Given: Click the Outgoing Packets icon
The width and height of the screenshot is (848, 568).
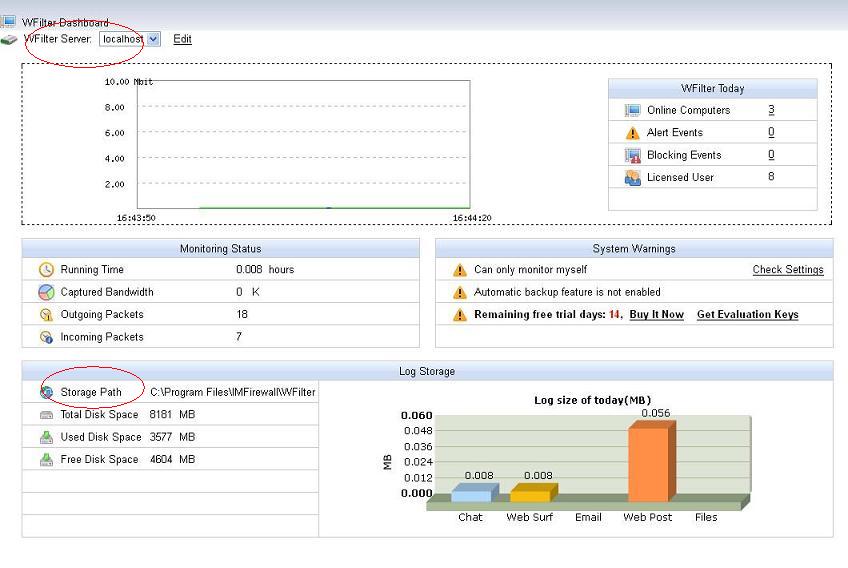Looking at the screenshot, I should [x=47, y=315].
